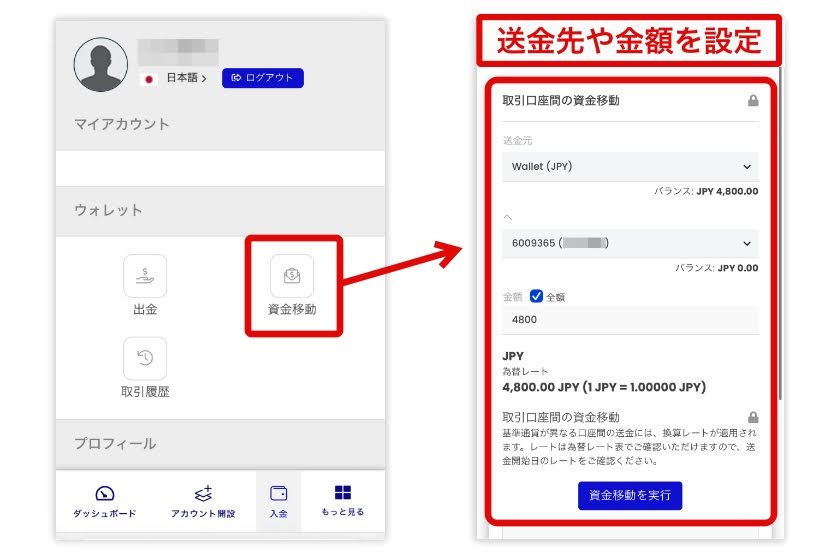Image resolution: width=840 pixels, height=560 pixels.
Task: Click the 送金元 label
Action: [x=518, y=141]
